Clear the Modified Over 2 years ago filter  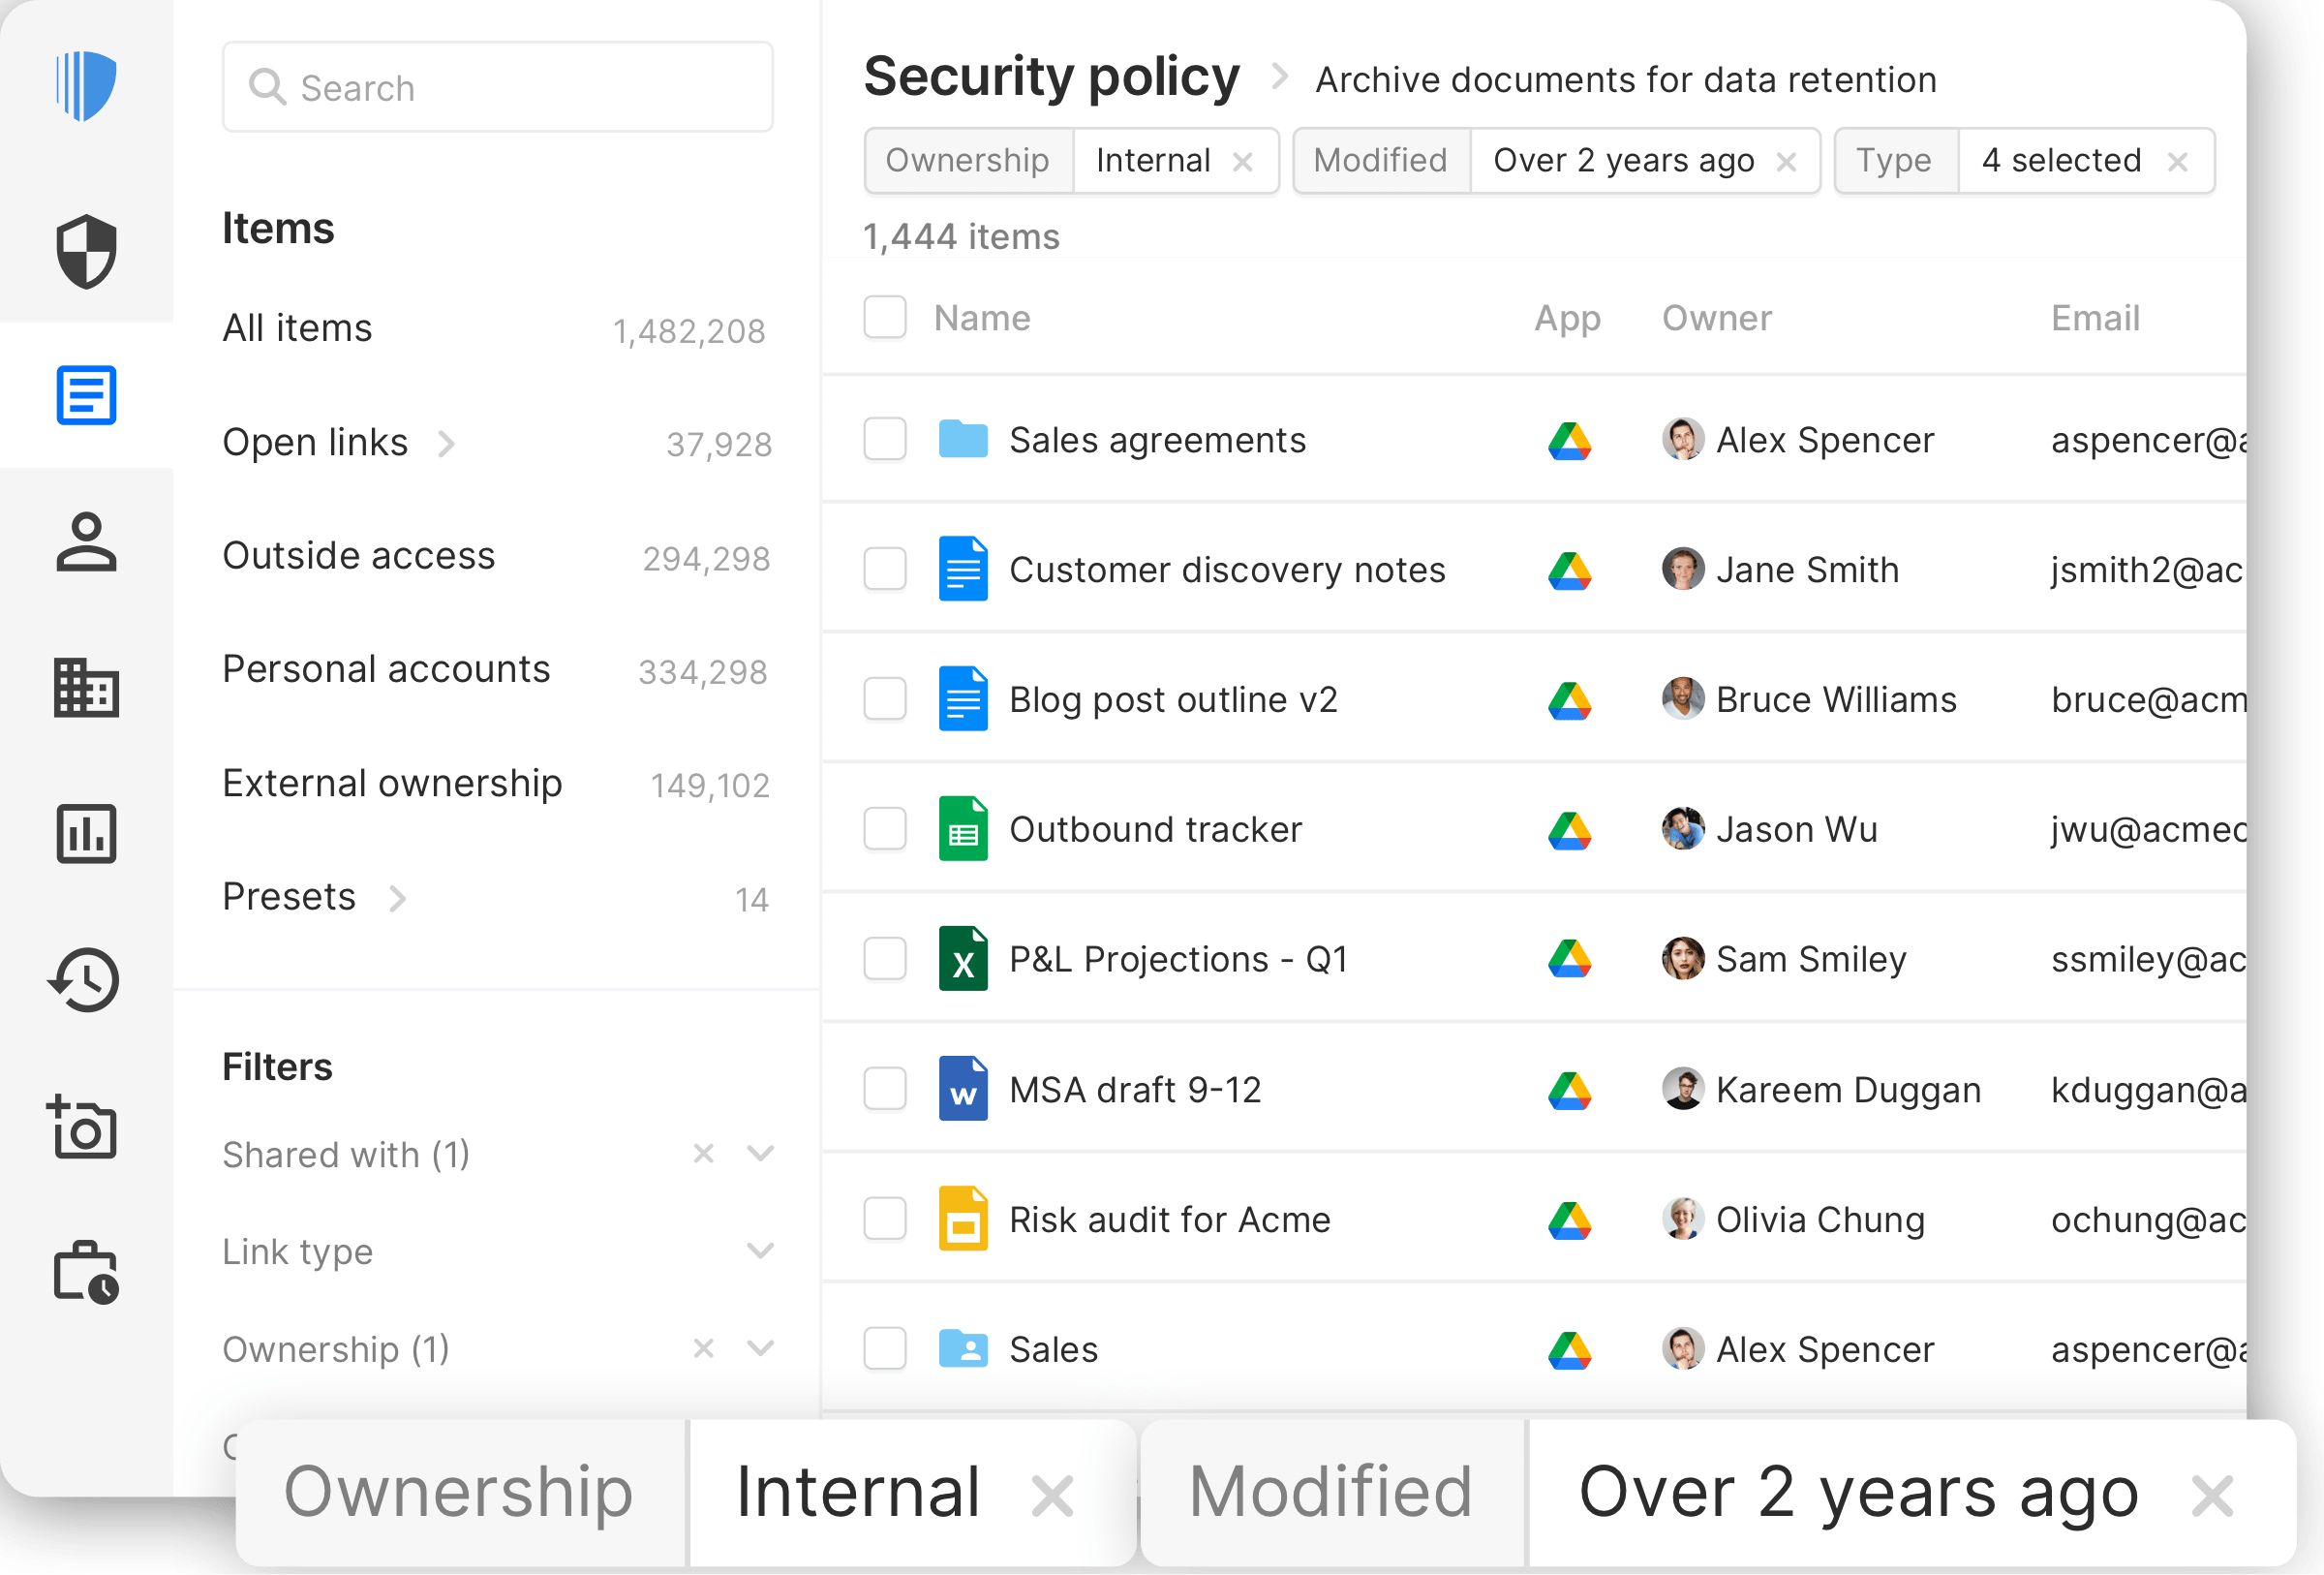[x=1786, y=161]
